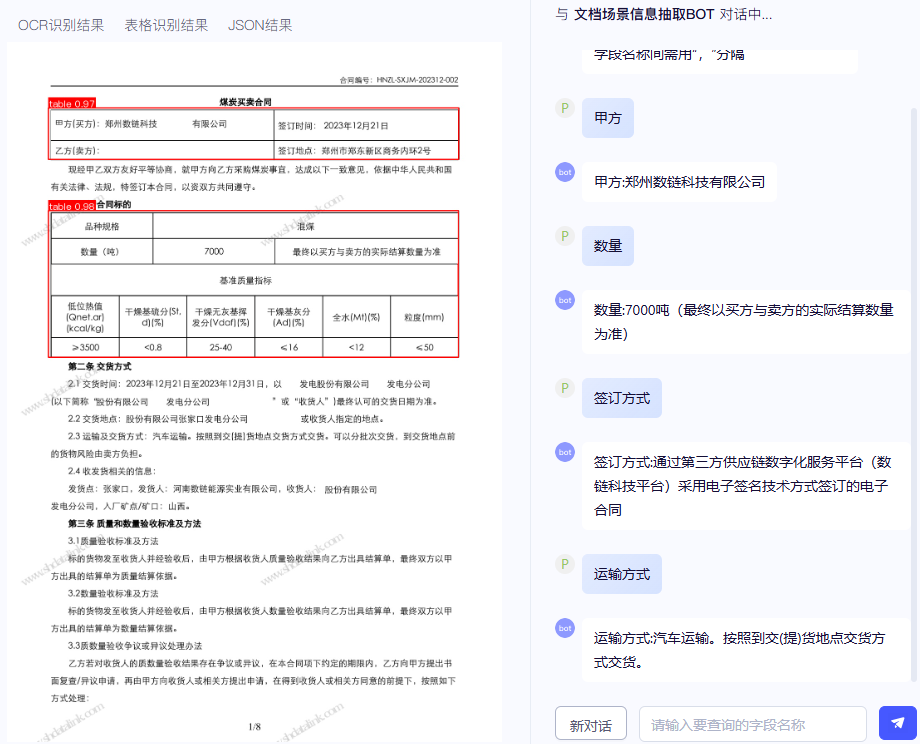Click the send paper-plane icon button

pos(897,723)
